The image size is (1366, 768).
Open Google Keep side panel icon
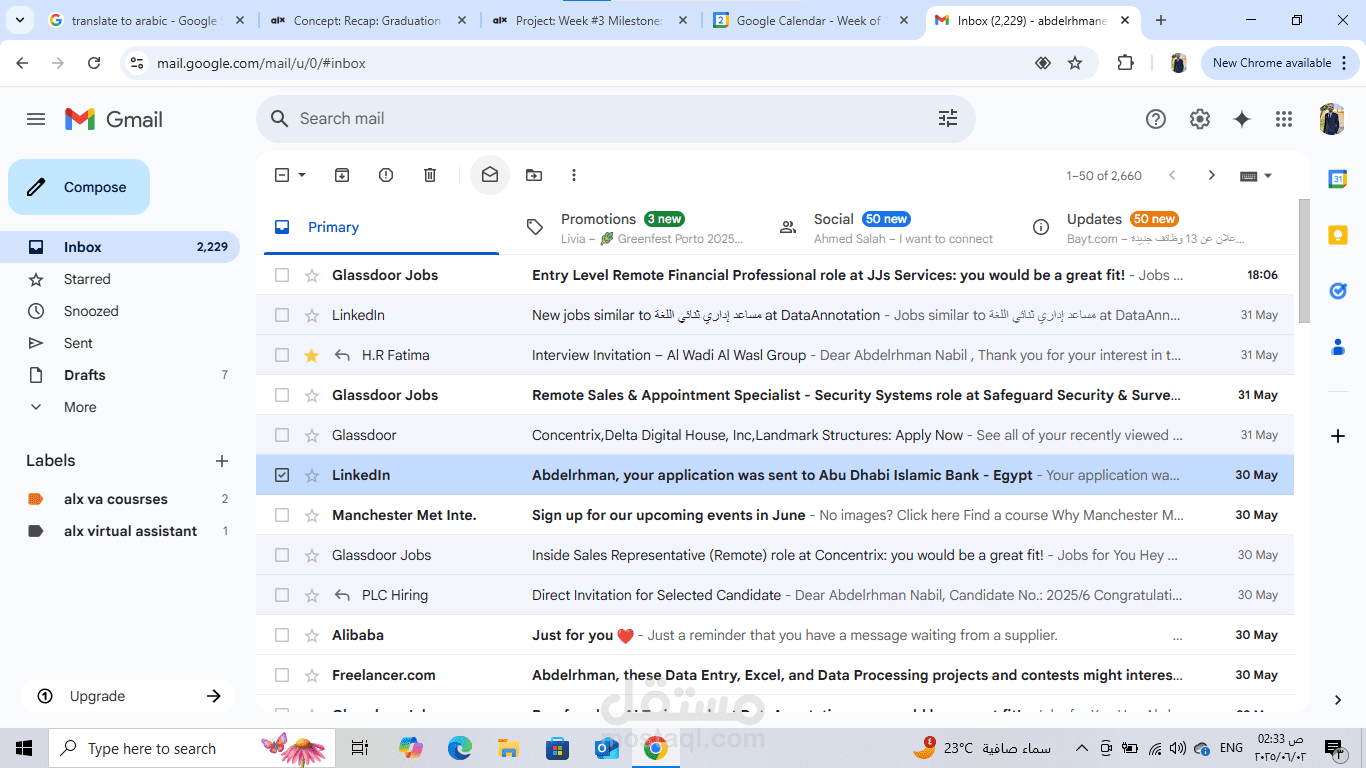coord(1338,235)
